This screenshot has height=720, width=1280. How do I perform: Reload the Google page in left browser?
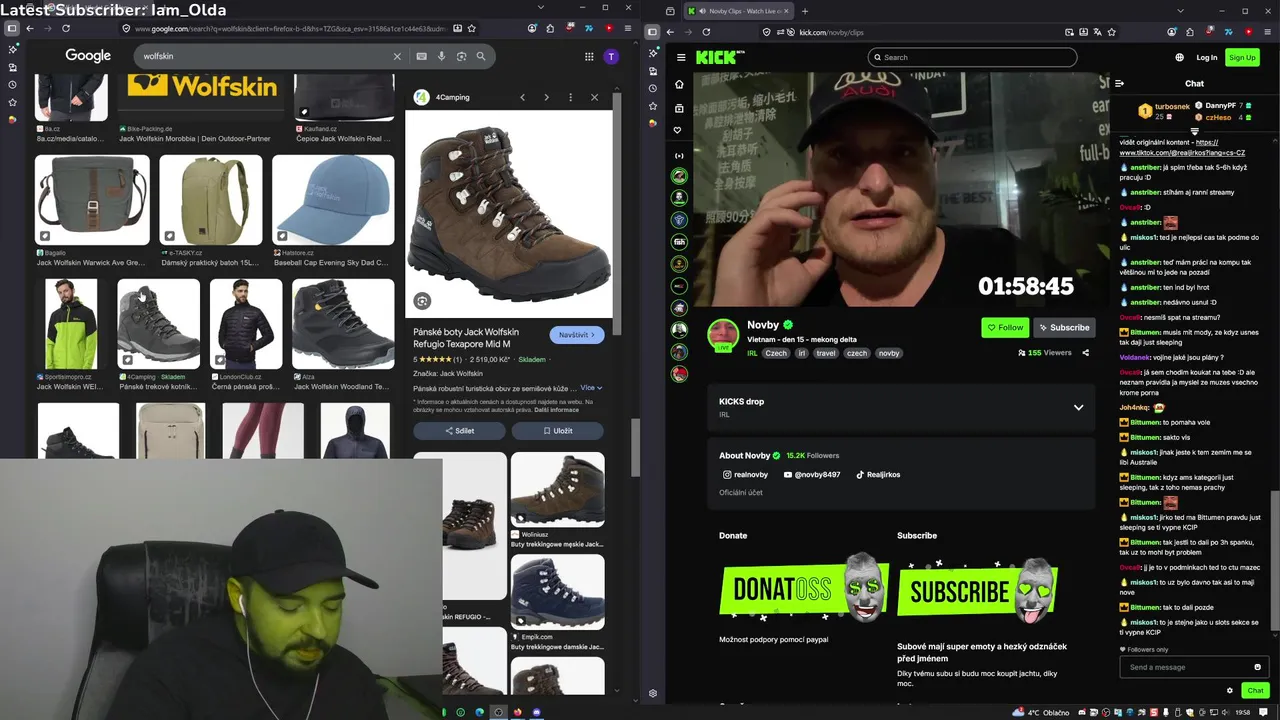pyautogui.click(x=66, y=28)
